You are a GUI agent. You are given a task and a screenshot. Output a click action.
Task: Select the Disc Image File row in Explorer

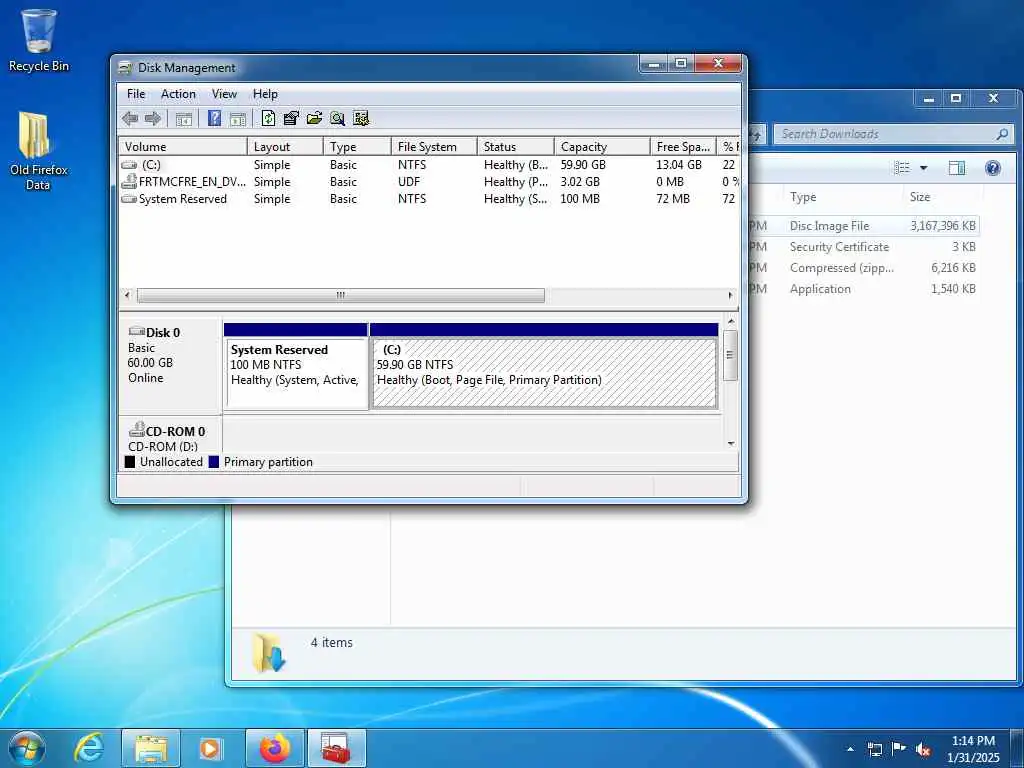[x=862, y=226]
